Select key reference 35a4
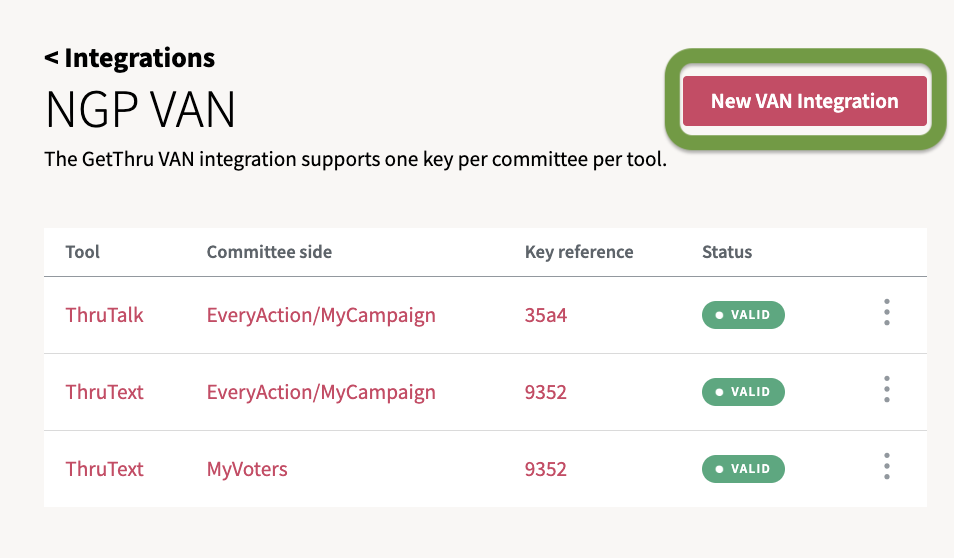This screenshot has width=954, height=558. coord(545,315)
